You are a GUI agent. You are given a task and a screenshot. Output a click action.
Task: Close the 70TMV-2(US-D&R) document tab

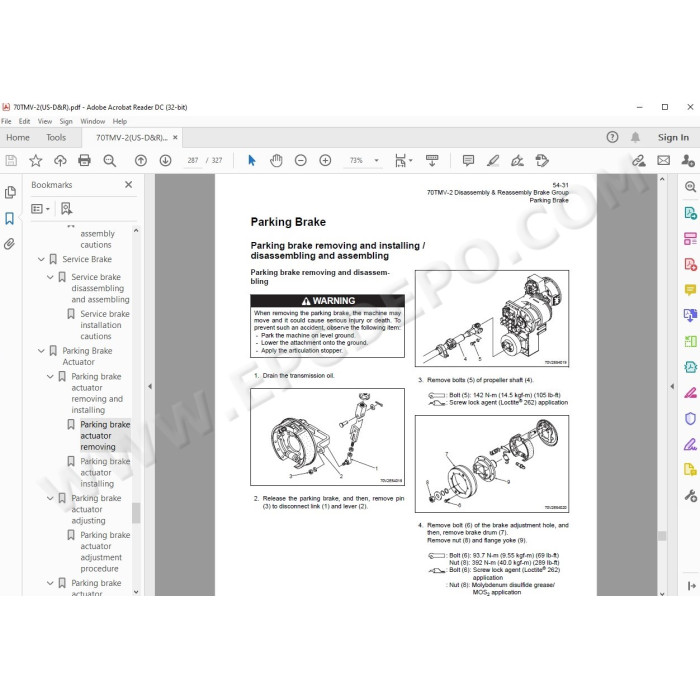click(175, 138)
